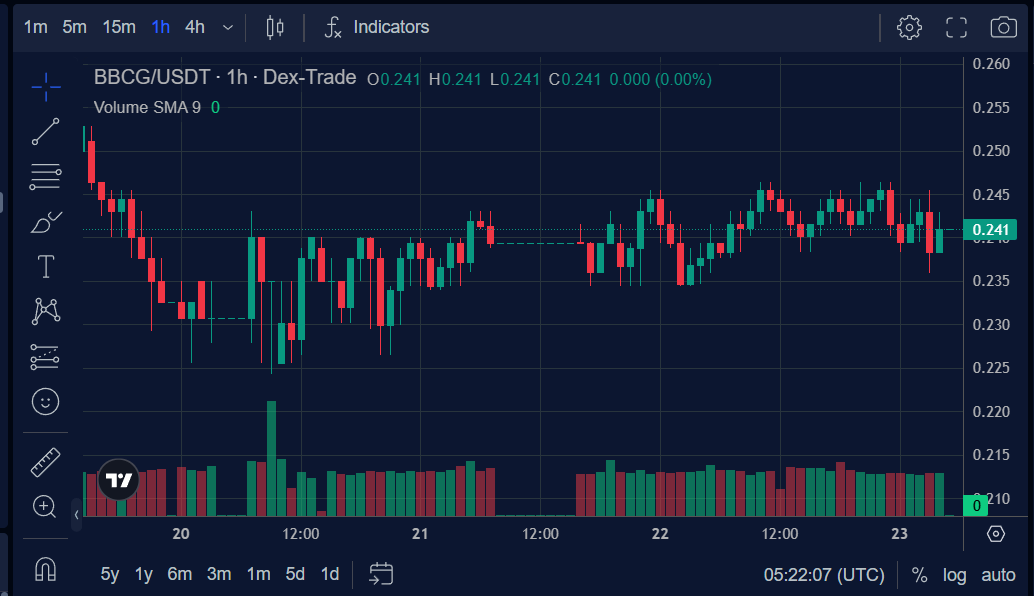Open the forecasting and measurement tools
The width and height of the screenshot is (1034, 596).
pyautogui.click(x=46, y=357)
